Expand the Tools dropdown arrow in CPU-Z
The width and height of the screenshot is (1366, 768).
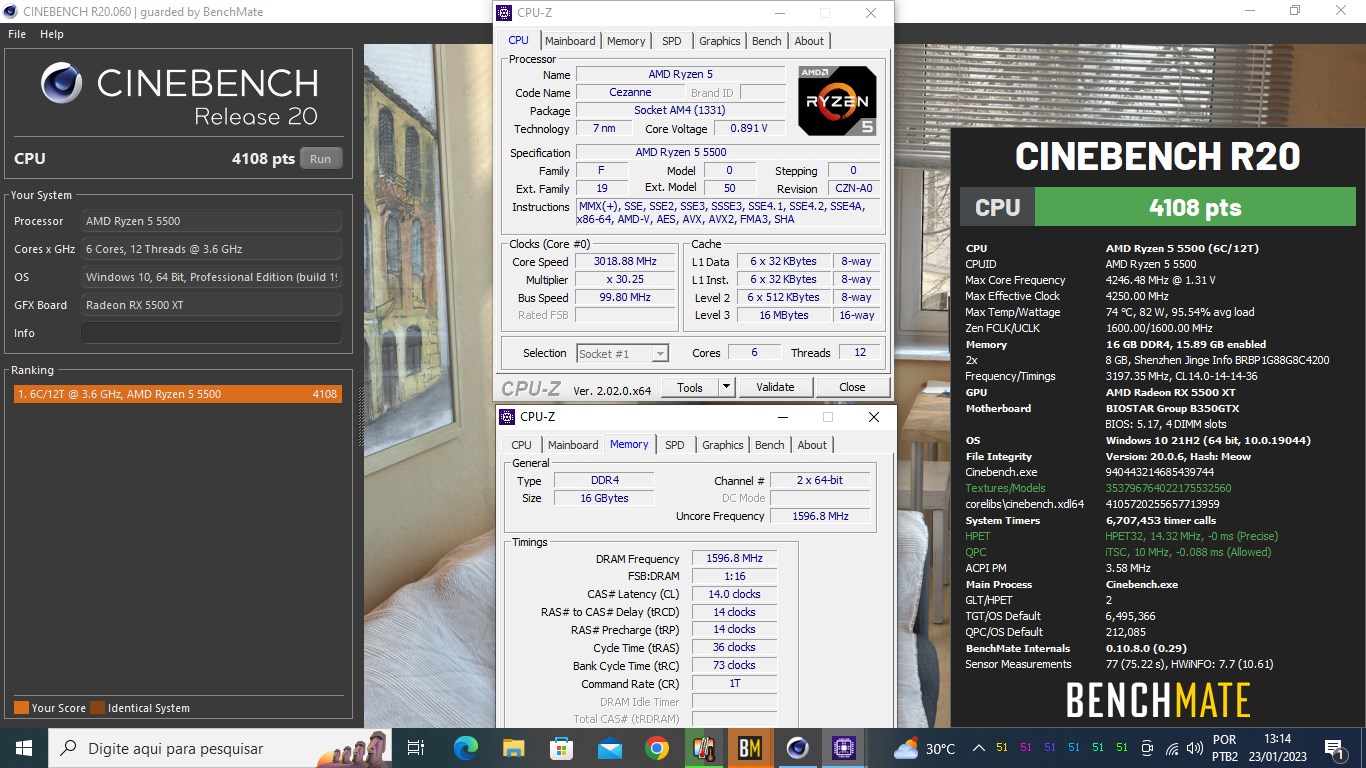pos(727,387)
